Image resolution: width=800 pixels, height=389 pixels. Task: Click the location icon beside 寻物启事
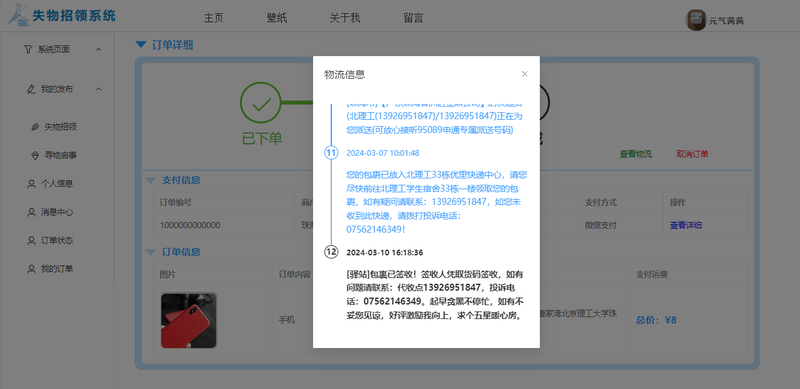(x=35, y=155)
